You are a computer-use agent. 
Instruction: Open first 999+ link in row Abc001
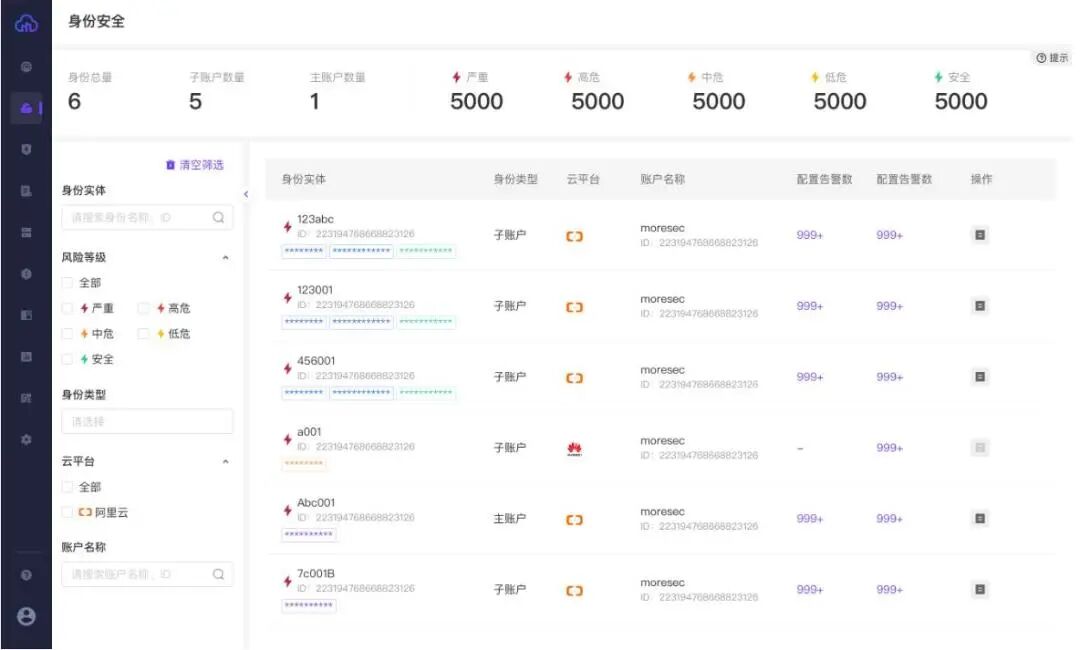pos(809,518)
